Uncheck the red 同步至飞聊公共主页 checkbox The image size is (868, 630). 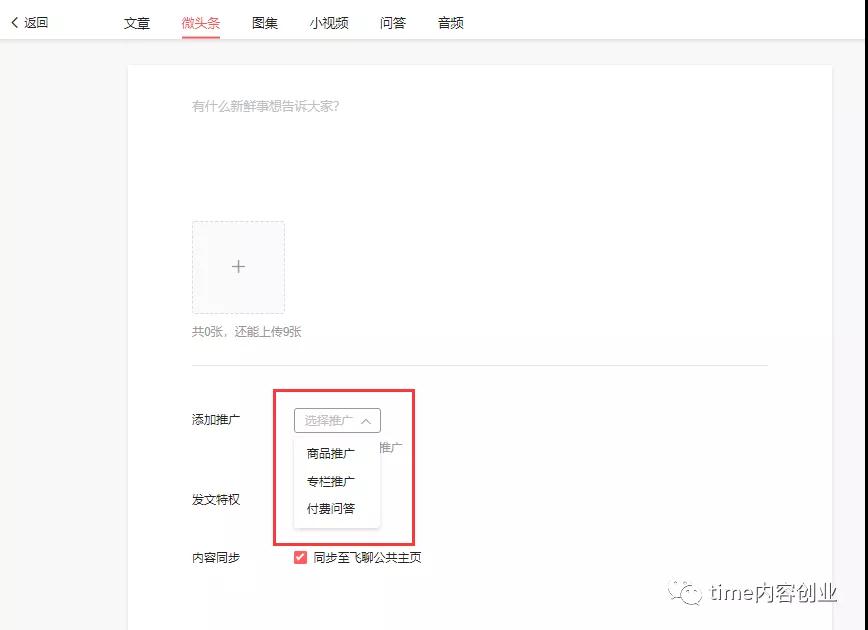[300, 557]
